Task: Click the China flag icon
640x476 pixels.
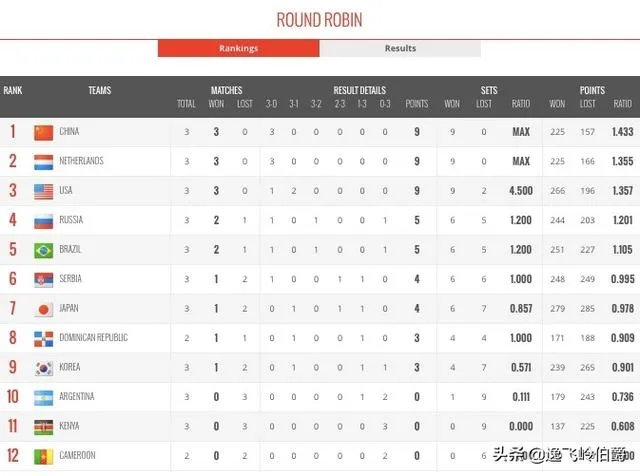Action: pyautogui.click(x=43, y=132)
